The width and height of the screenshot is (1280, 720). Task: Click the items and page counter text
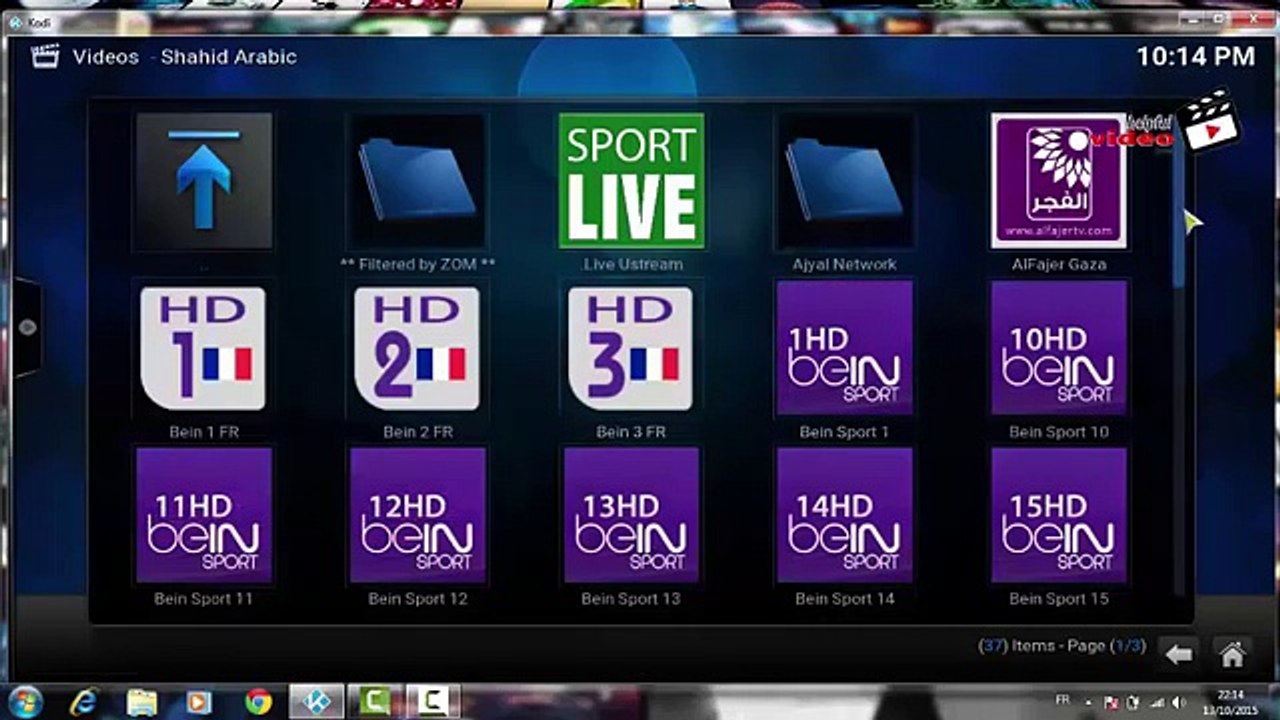pos(1062,646)
